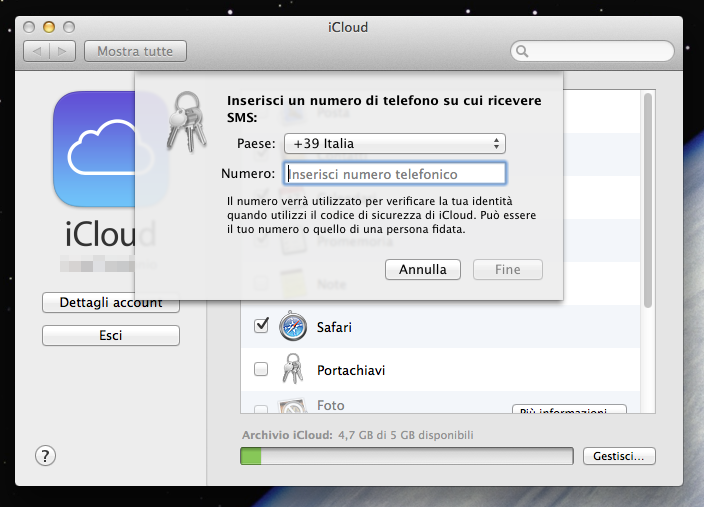The height and width of the screenshot is (507, 704).
Task: Click the Keychain keys icon in dialog
Action: [187, 121]
